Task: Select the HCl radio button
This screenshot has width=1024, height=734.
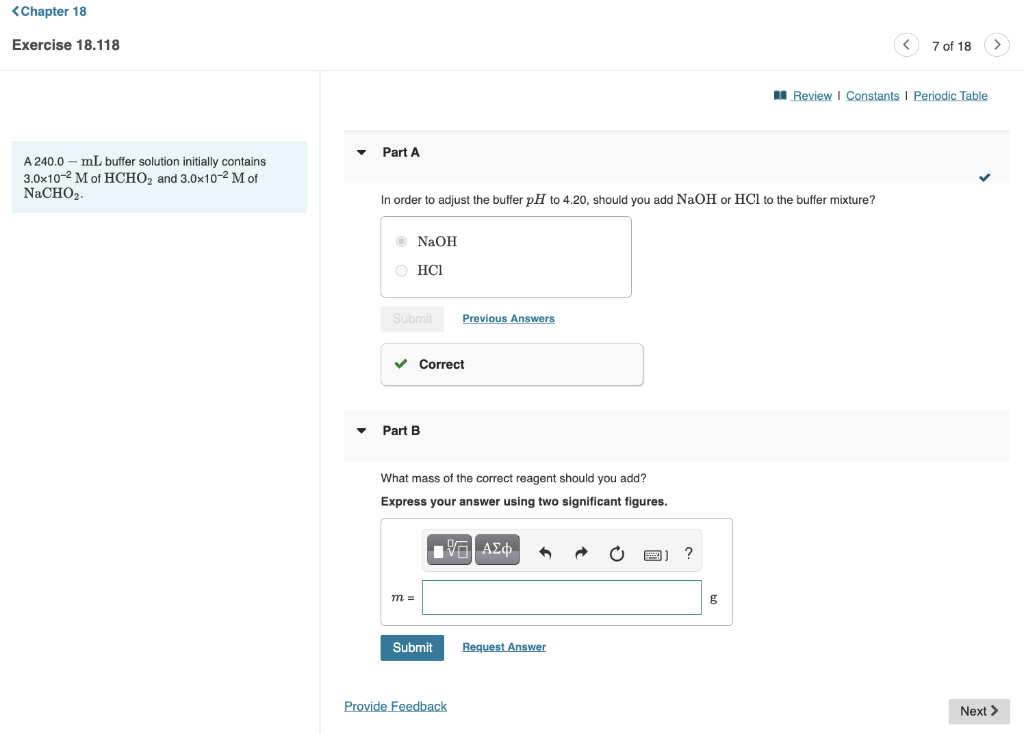Action: tap(401, 270)
